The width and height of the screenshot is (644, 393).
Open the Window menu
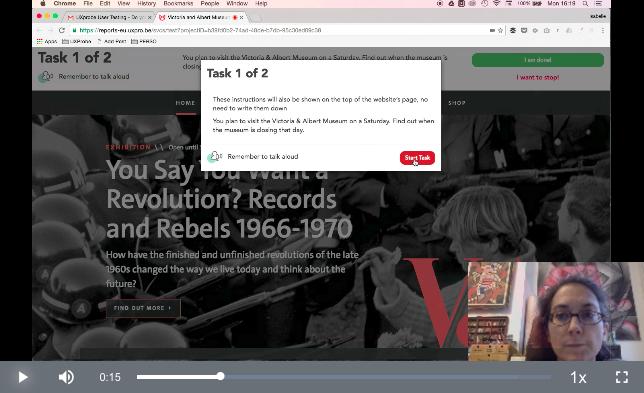(237, 4)
